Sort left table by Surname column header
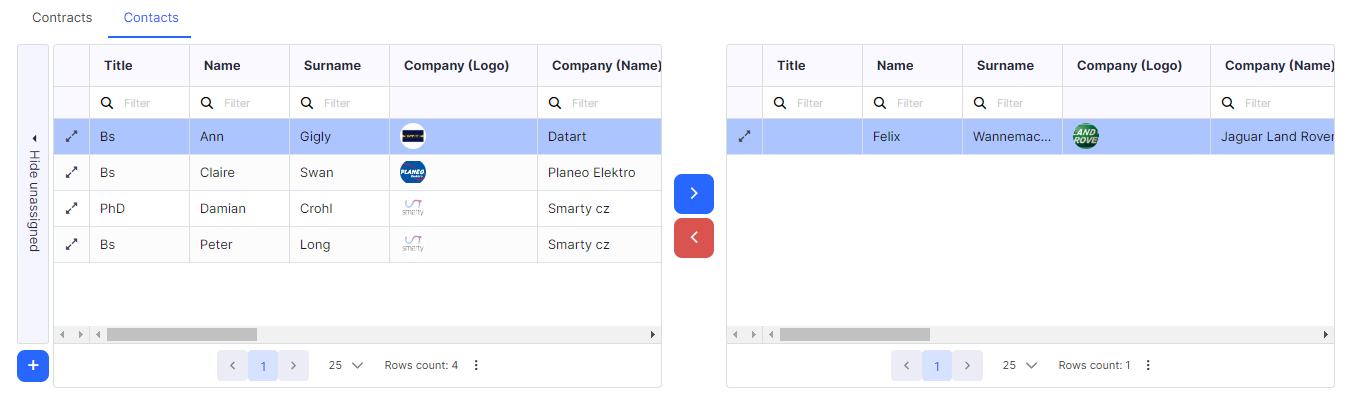This screenshot has width=1351, height=405. click(x=332, y=66)
